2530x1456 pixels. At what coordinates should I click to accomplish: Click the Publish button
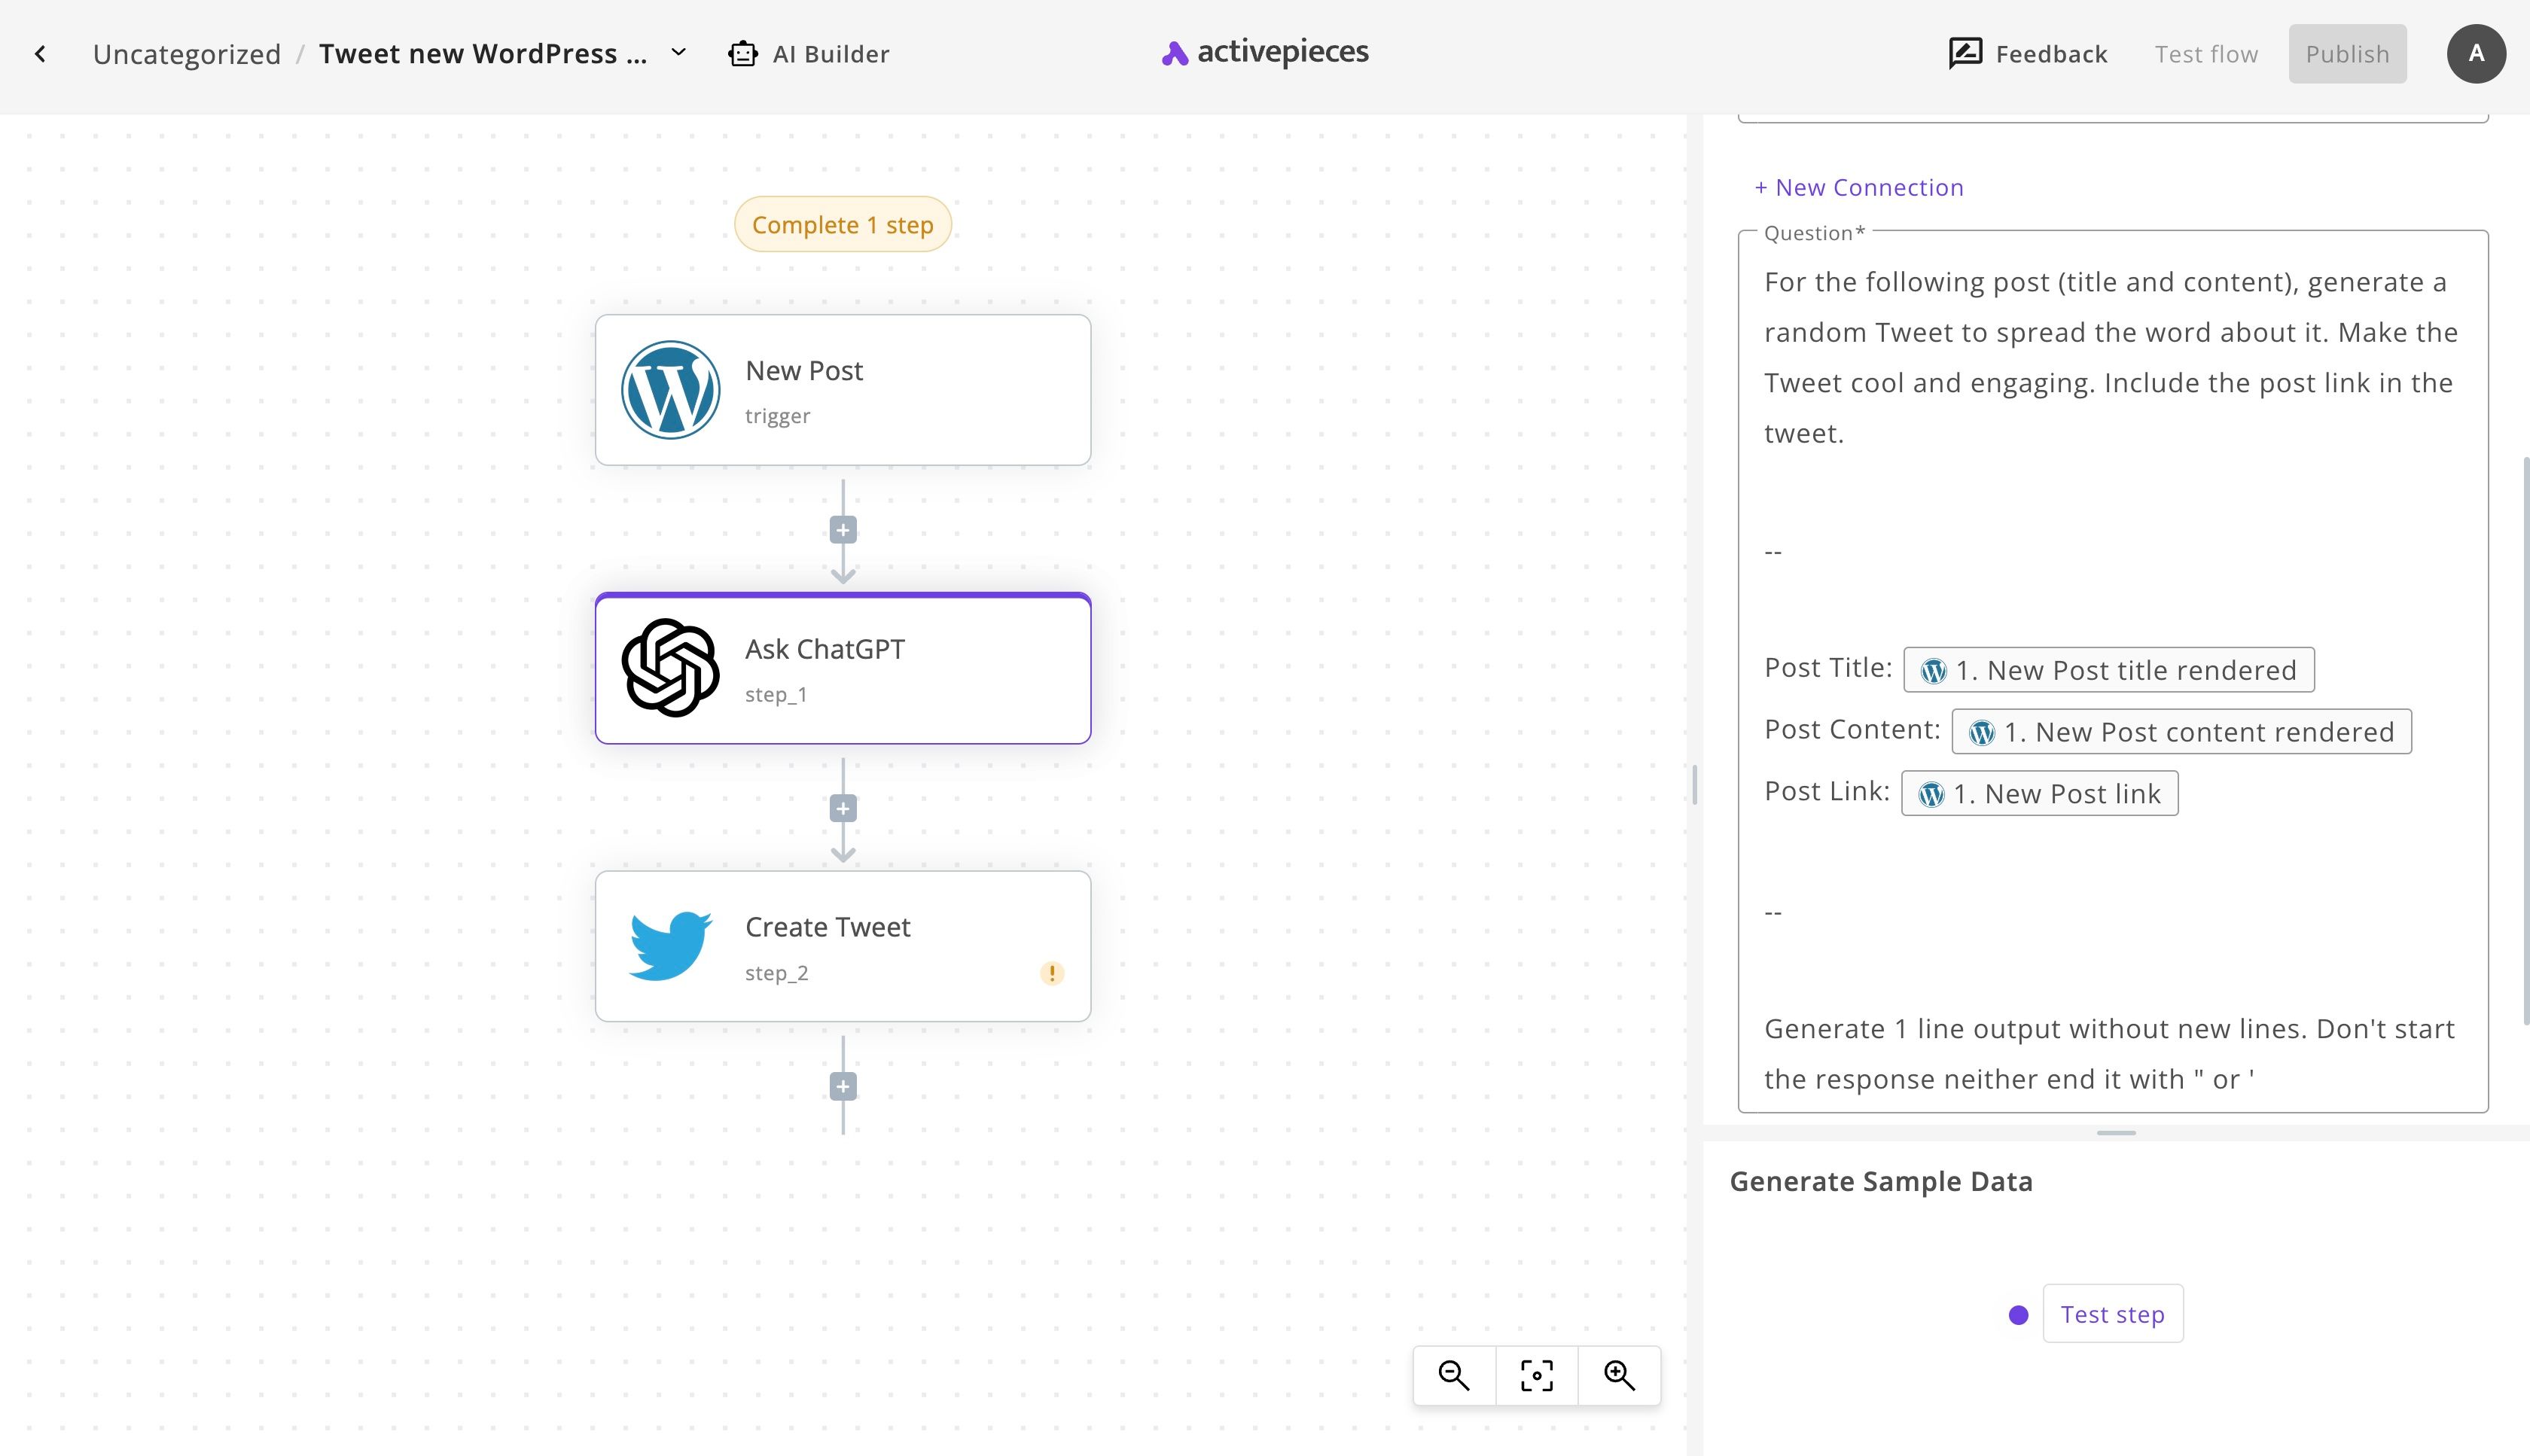(x=2347, y=54)
